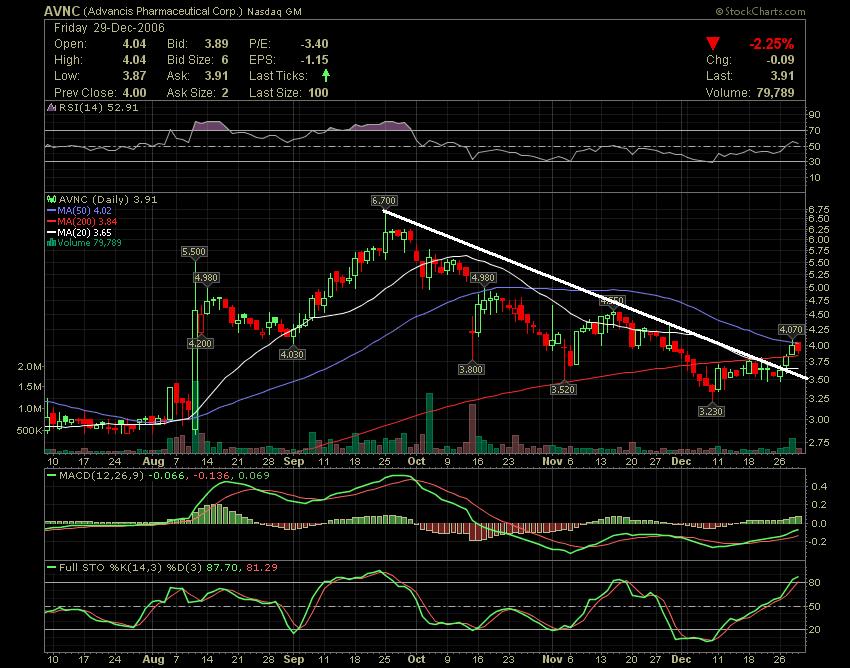
Task: Click the -2.25% percent change
Action: 771,44
